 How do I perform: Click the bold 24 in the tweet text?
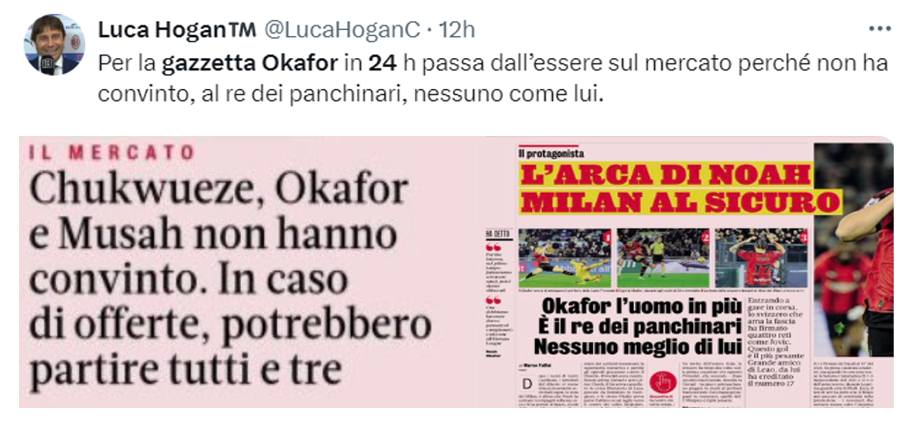(x=382, y=63)
